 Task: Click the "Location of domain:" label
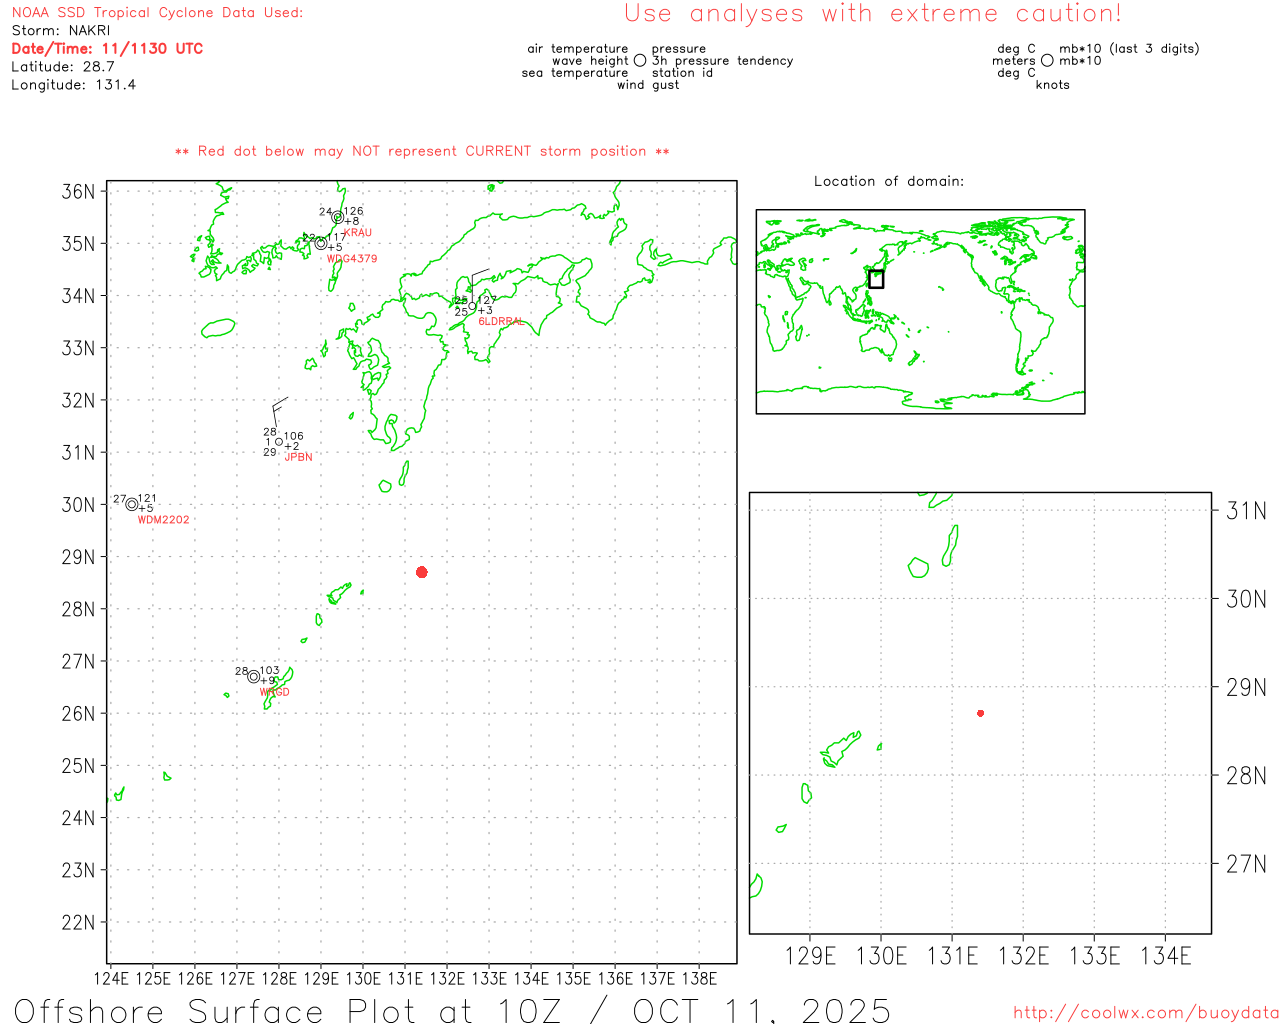point(889,182)
